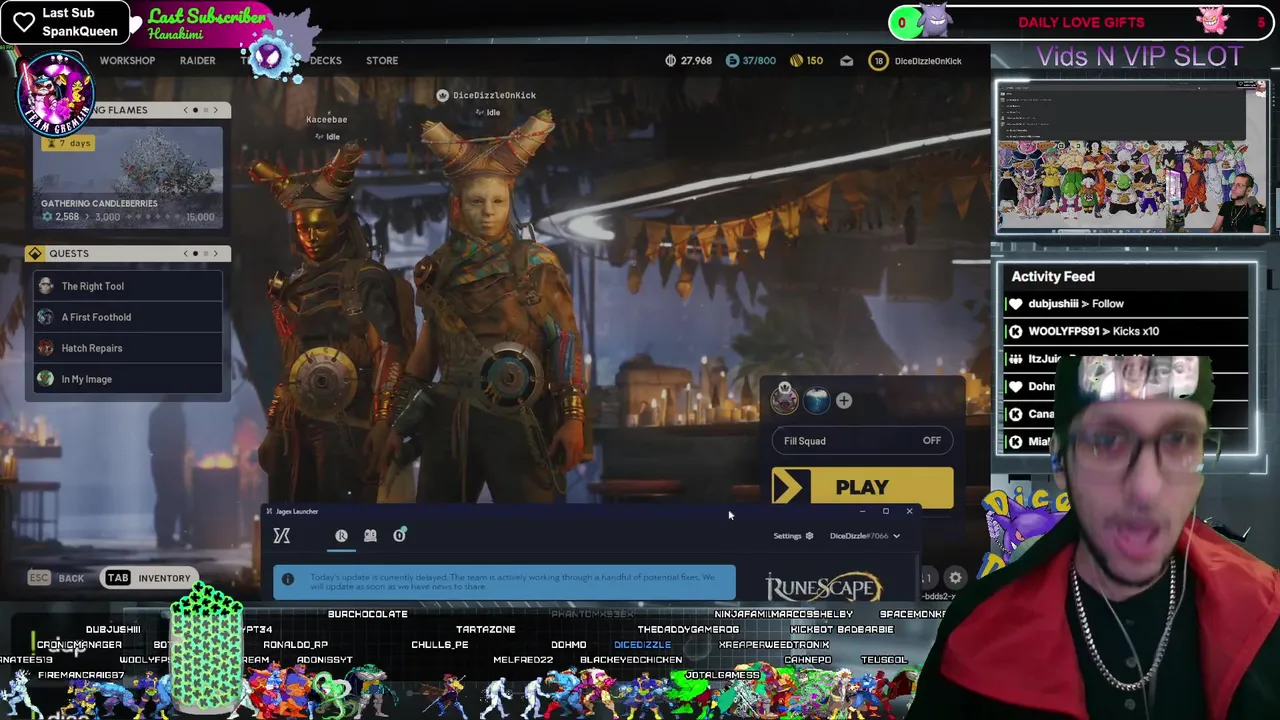Click the 27,968 currency icon
Viewport: 1280px width, 720px height.
tap(670, 61)
